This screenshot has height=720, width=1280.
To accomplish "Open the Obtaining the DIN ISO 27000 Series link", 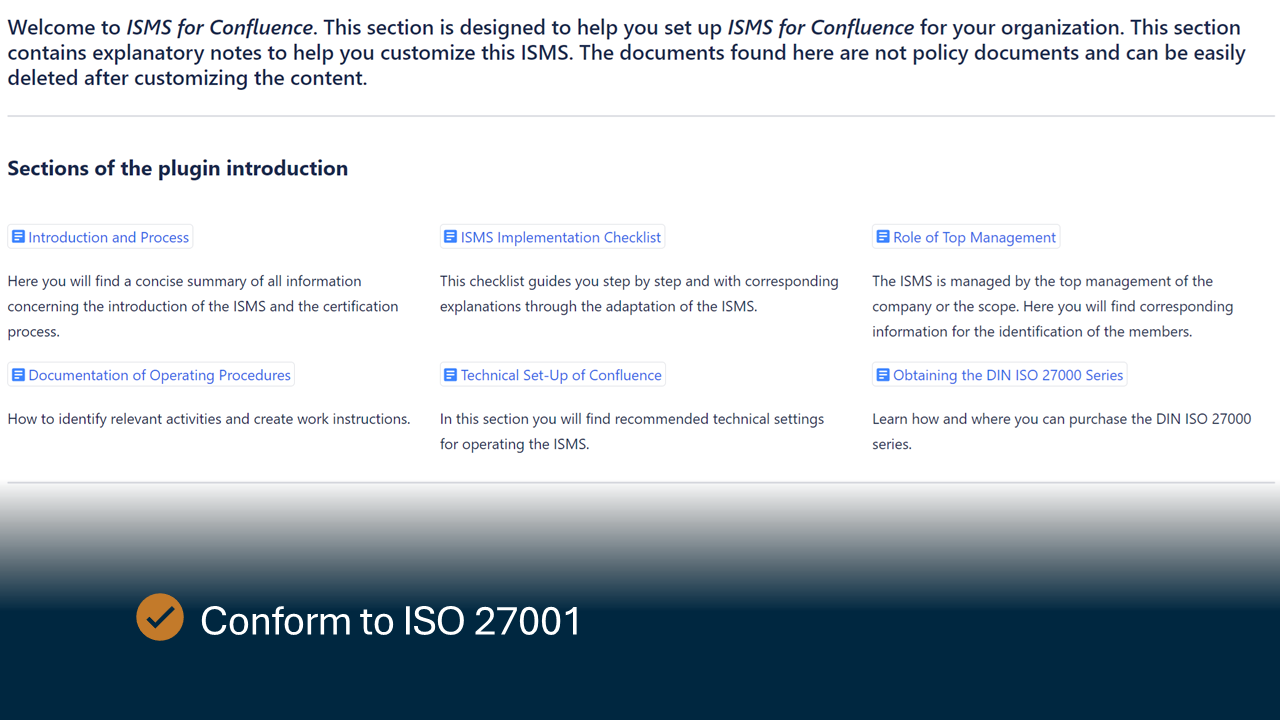I will [1000, 375].
